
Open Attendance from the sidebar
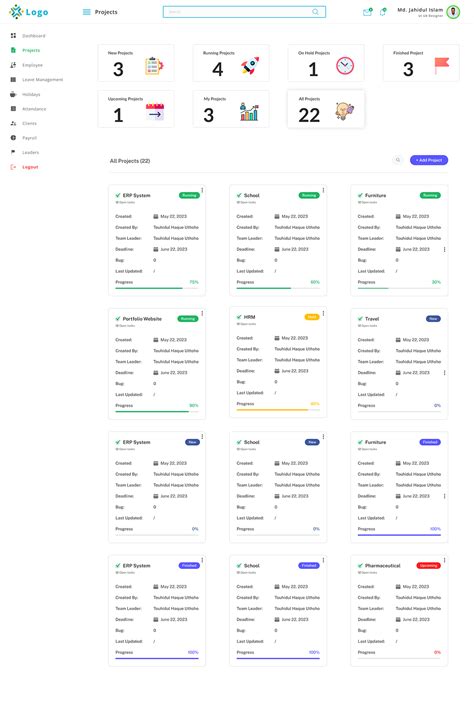(34, 109)
